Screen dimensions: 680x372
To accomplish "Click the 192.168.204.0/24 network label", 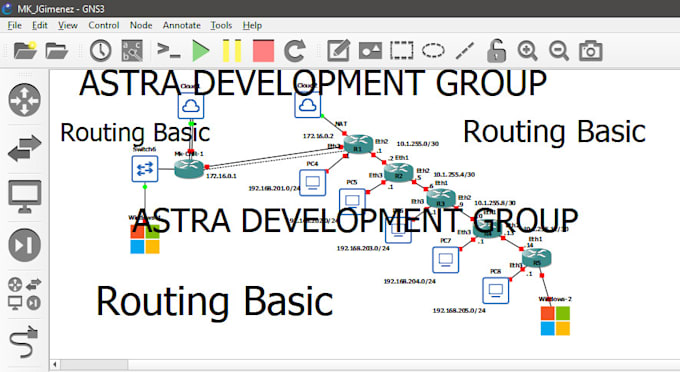I will (x=409, y=281).
